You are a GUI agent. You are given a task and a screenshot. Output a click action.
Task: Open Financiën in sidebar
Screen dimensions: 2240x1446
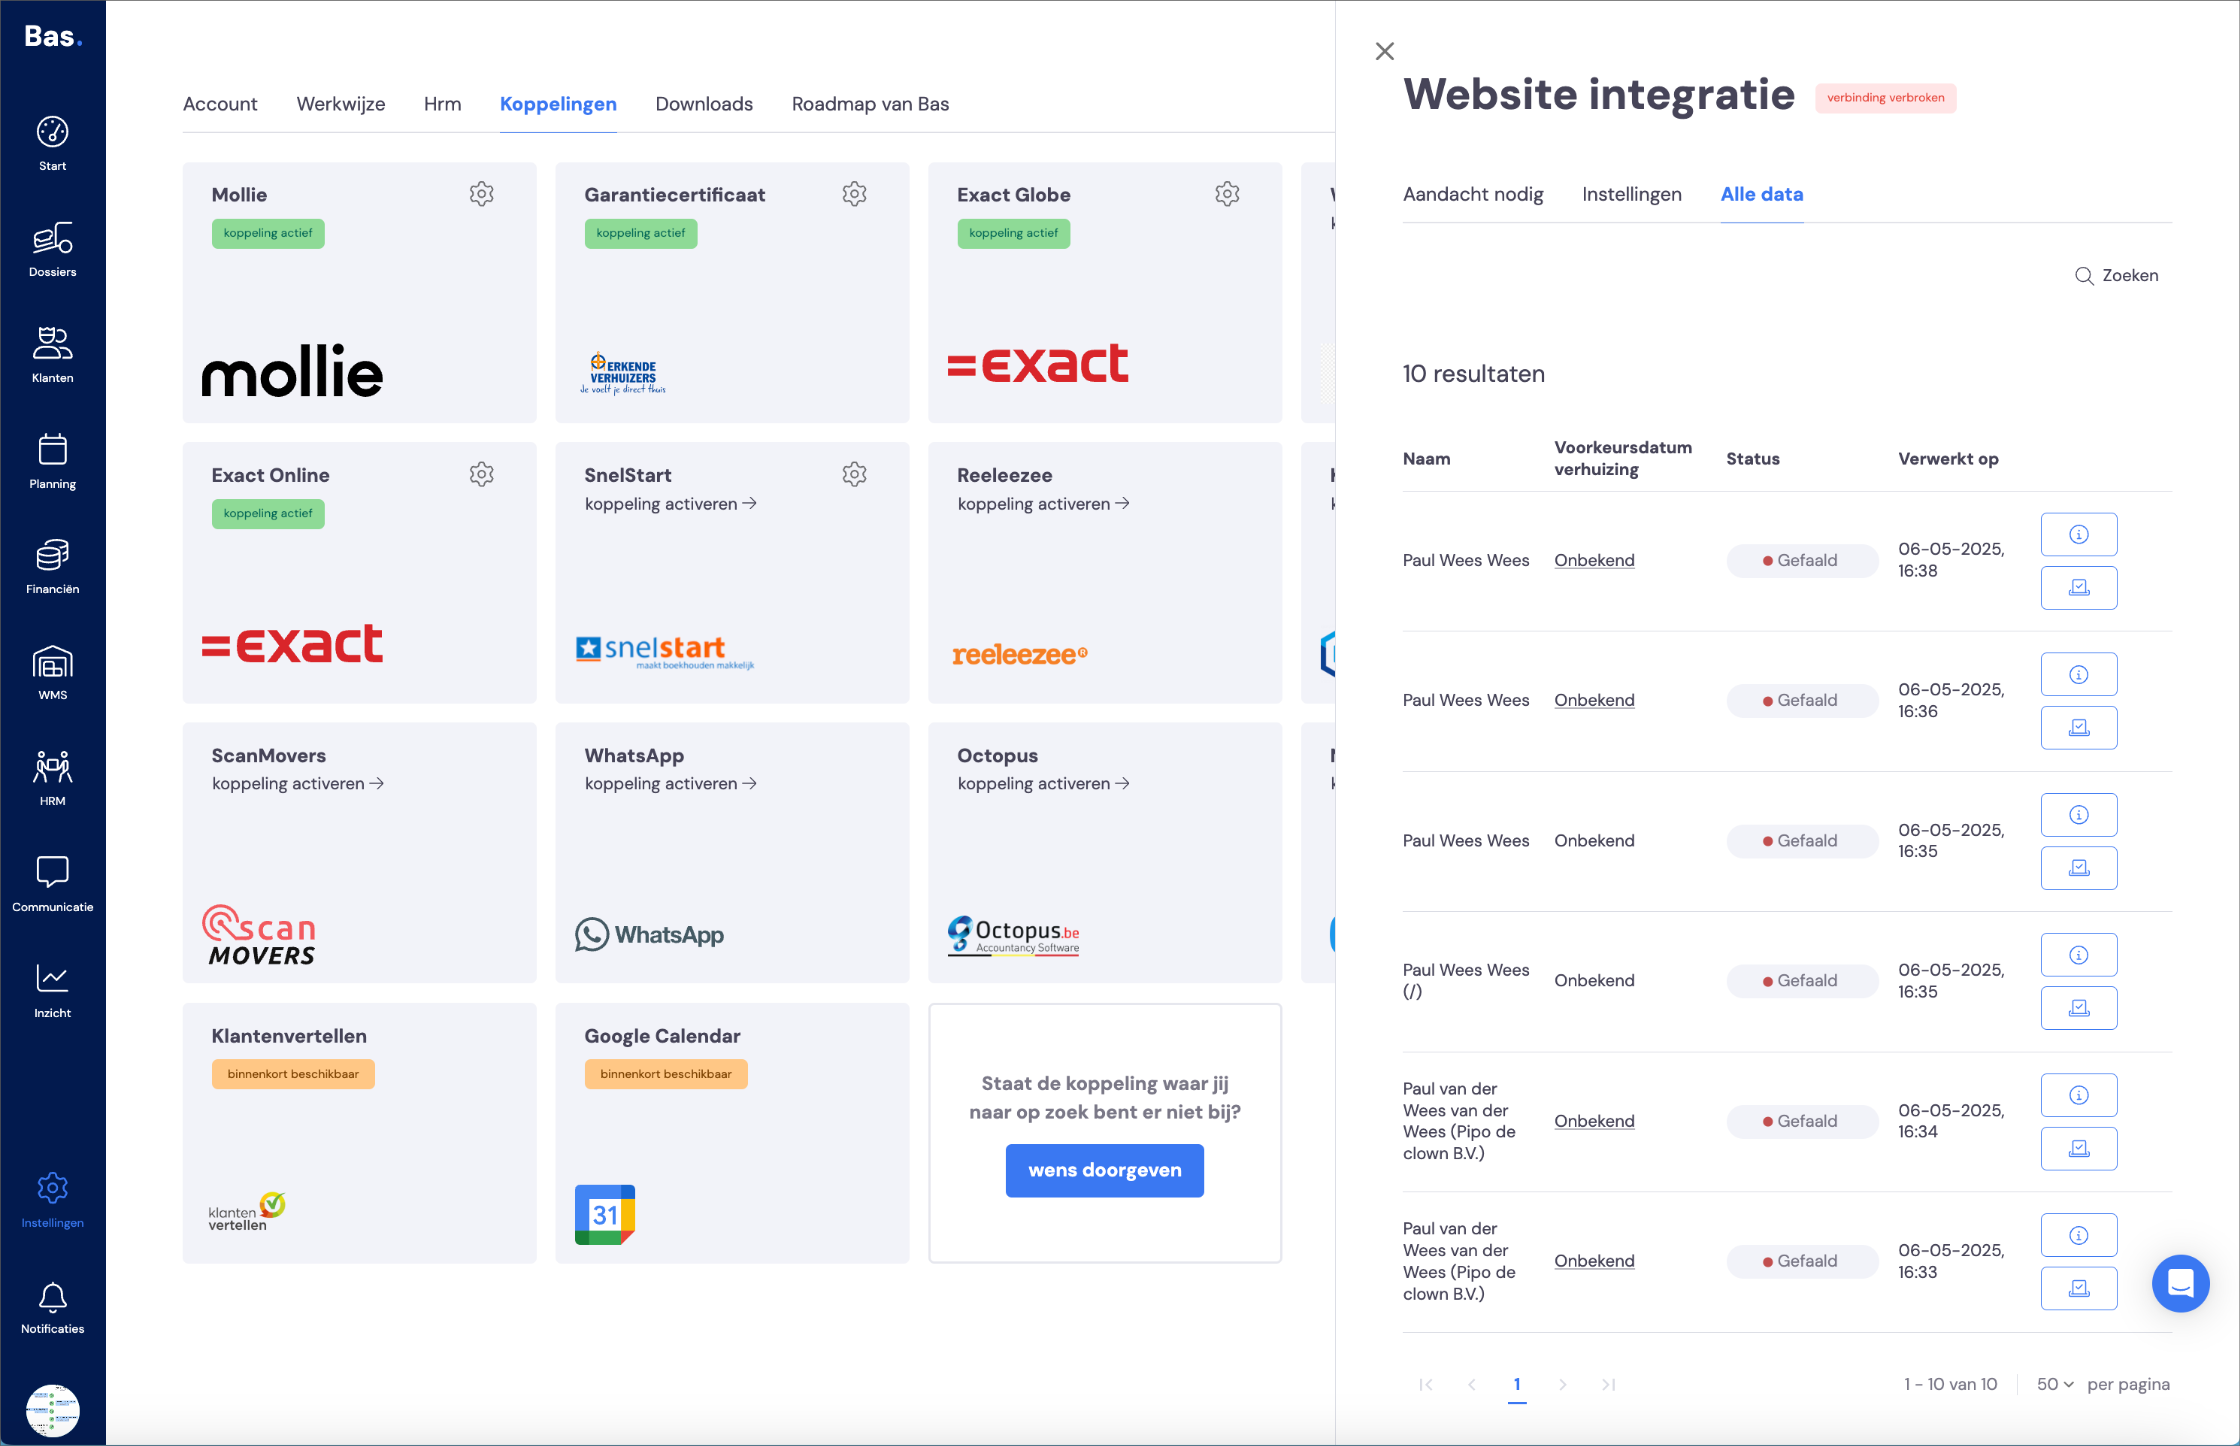coord(52,567)
